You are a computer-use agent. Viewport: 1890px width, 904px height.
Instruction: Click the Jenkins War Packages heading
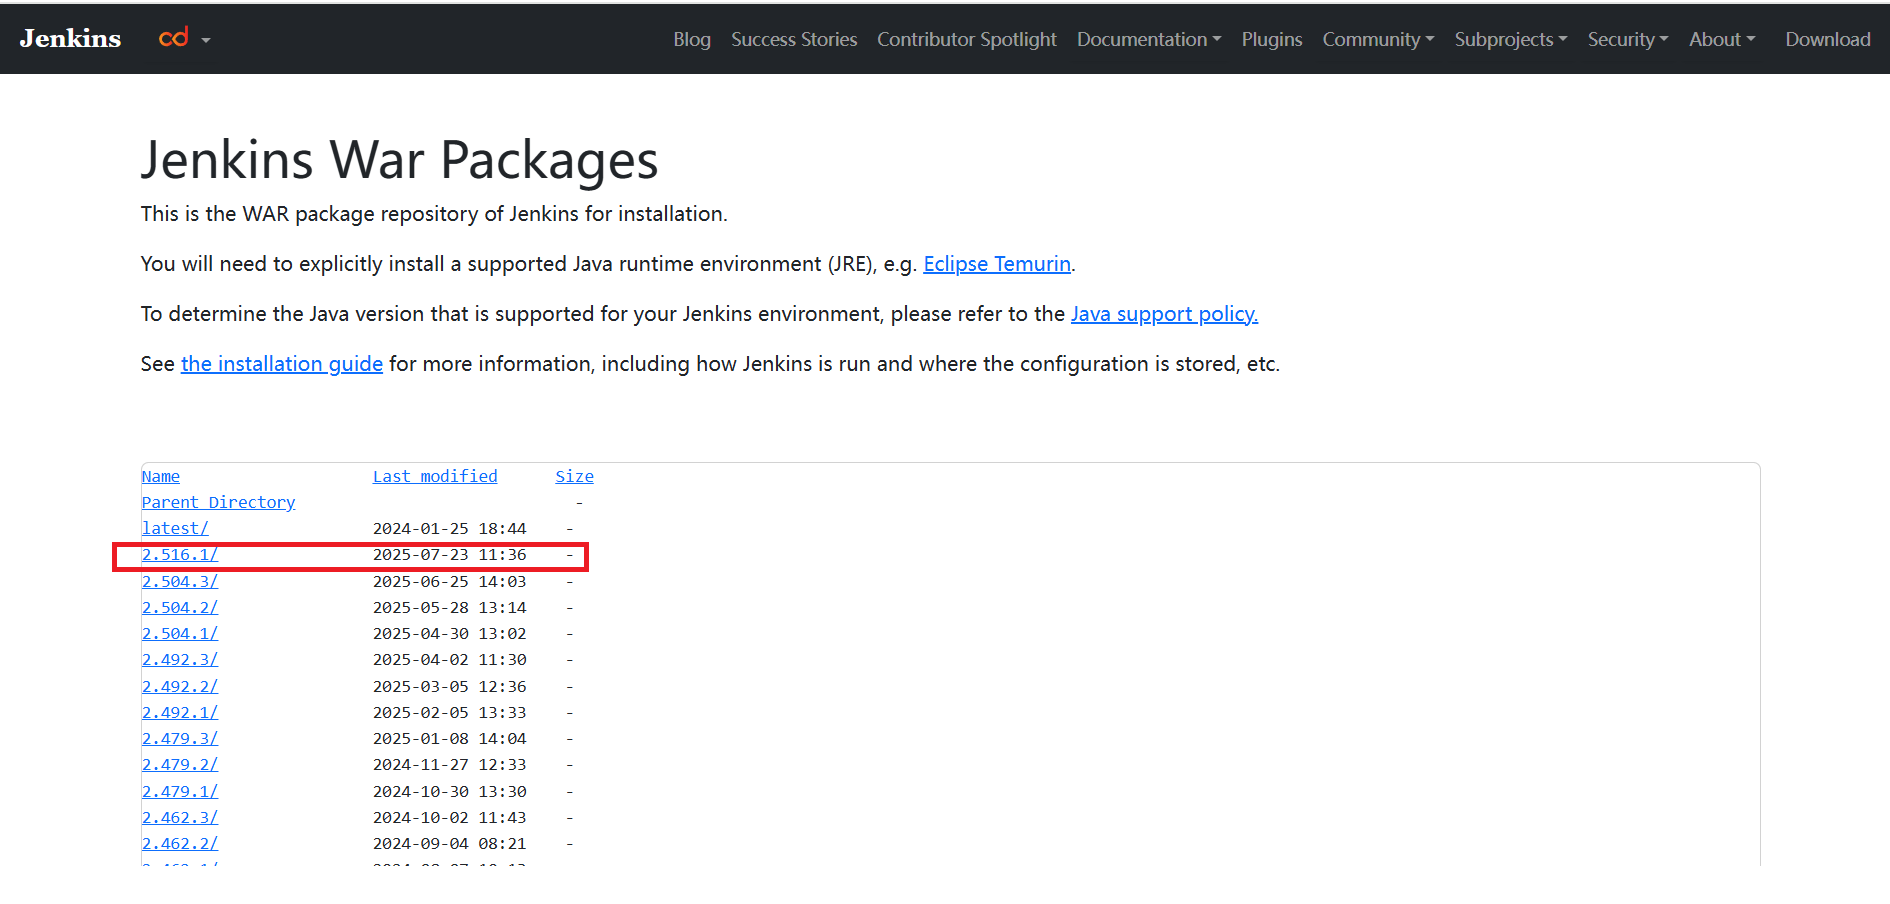click(399, 160)
